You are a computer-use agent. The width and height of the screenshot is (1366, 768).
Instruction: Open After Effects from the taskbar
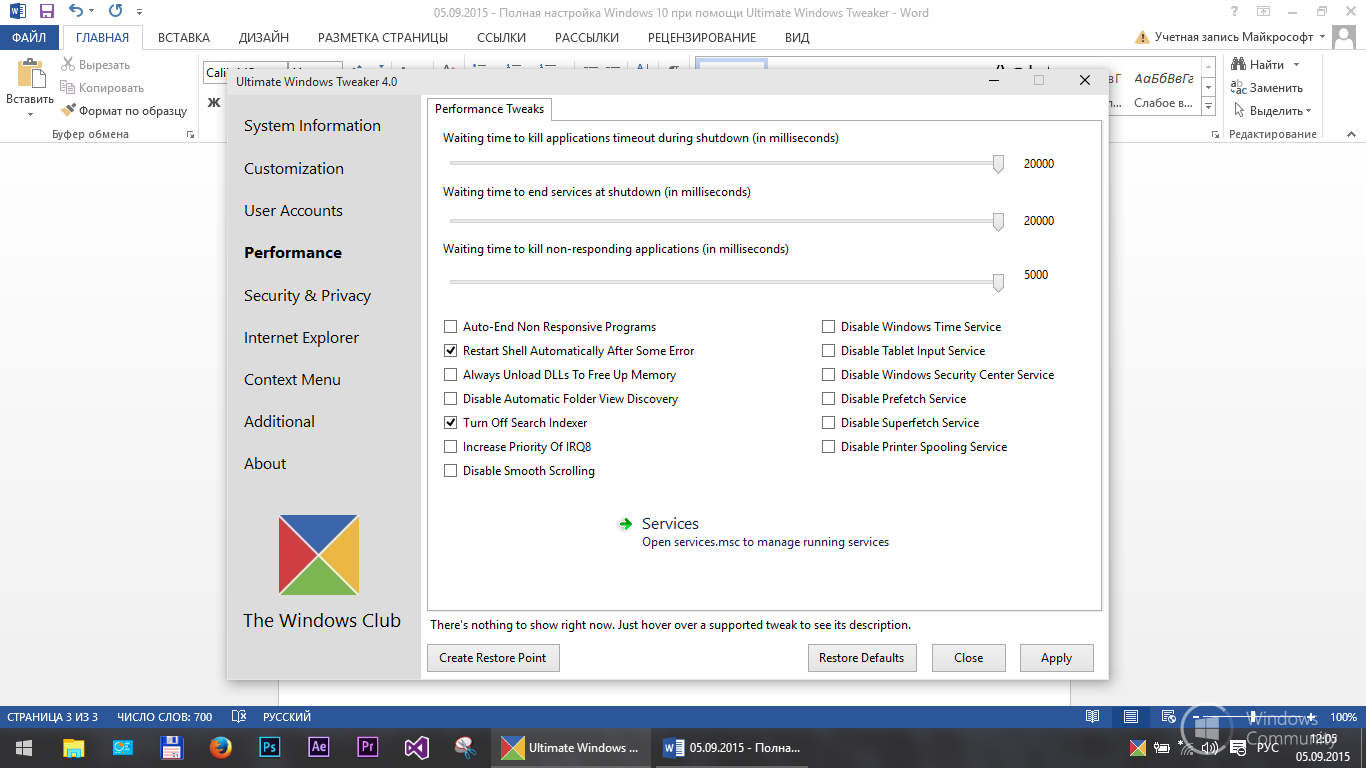[318, 747]
